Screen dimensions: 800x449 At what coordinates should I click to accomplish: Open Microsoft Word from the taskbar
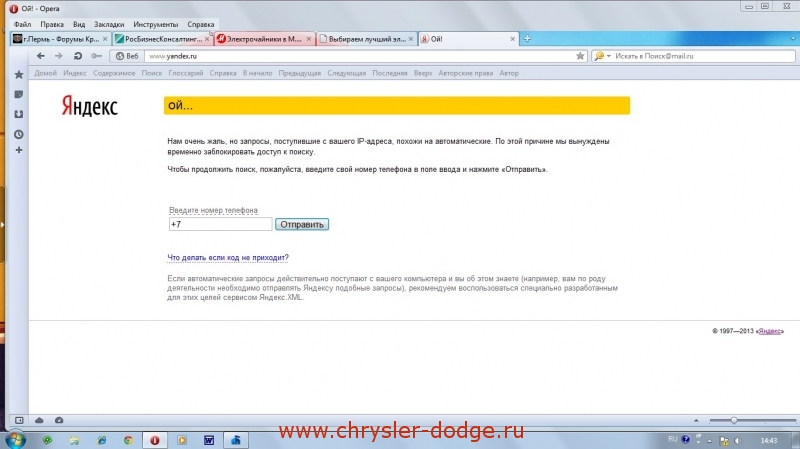tap(209, 440)
